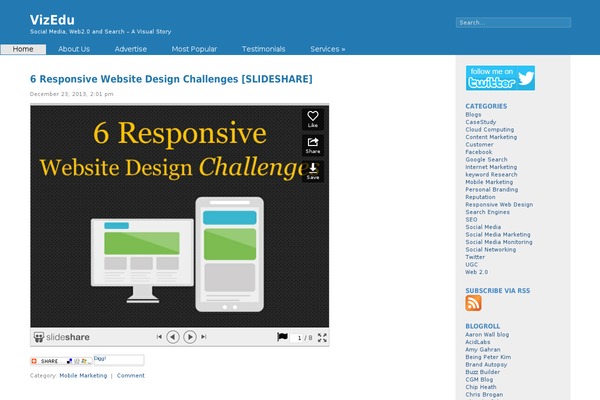
Task: Open the Blogs category
Action: [473, 114]
